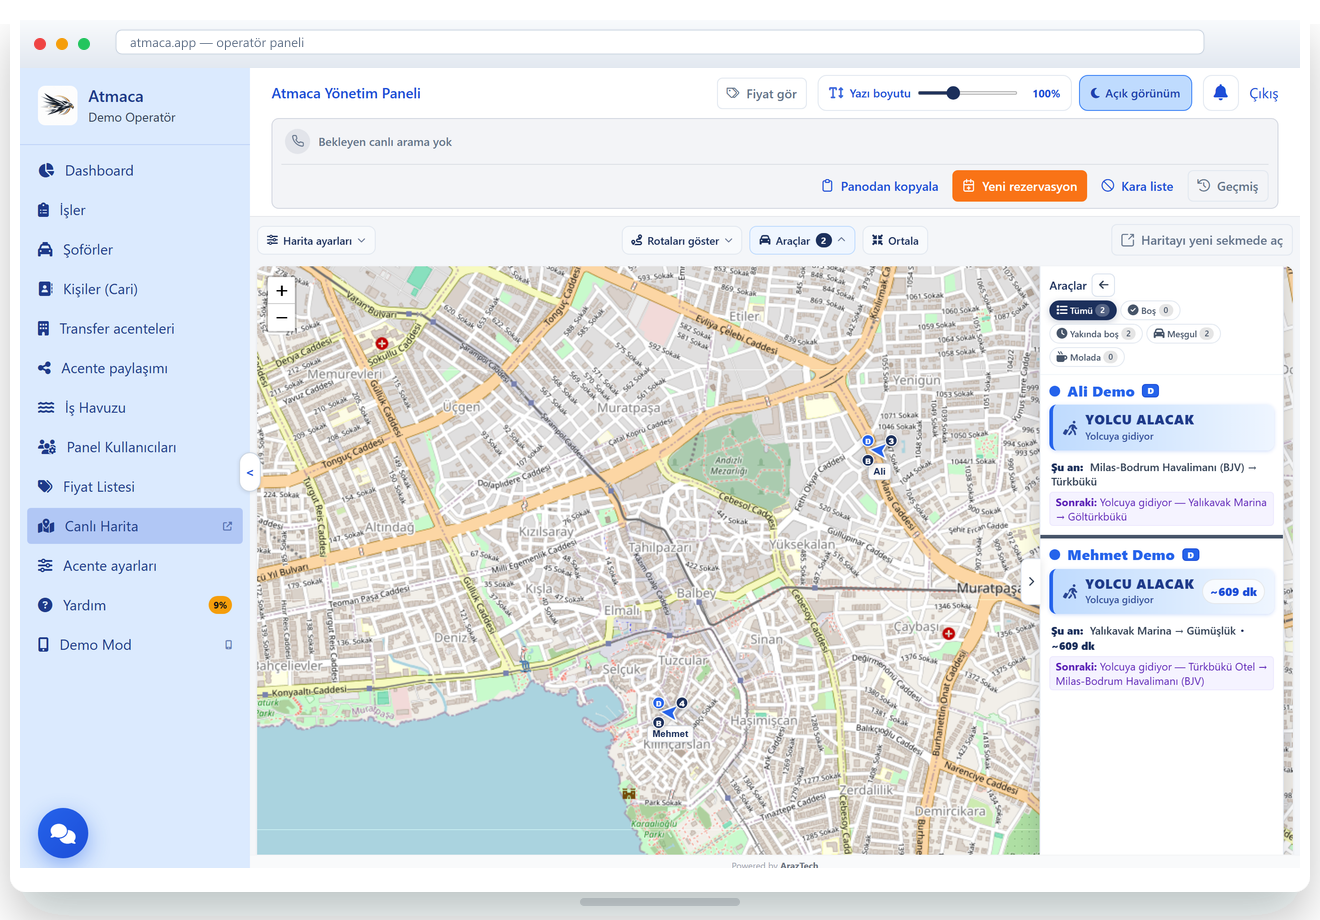This screenshot has height=920, width=1320.
Task: Open the floating chat bubble icon
Action: click(63, 833)
